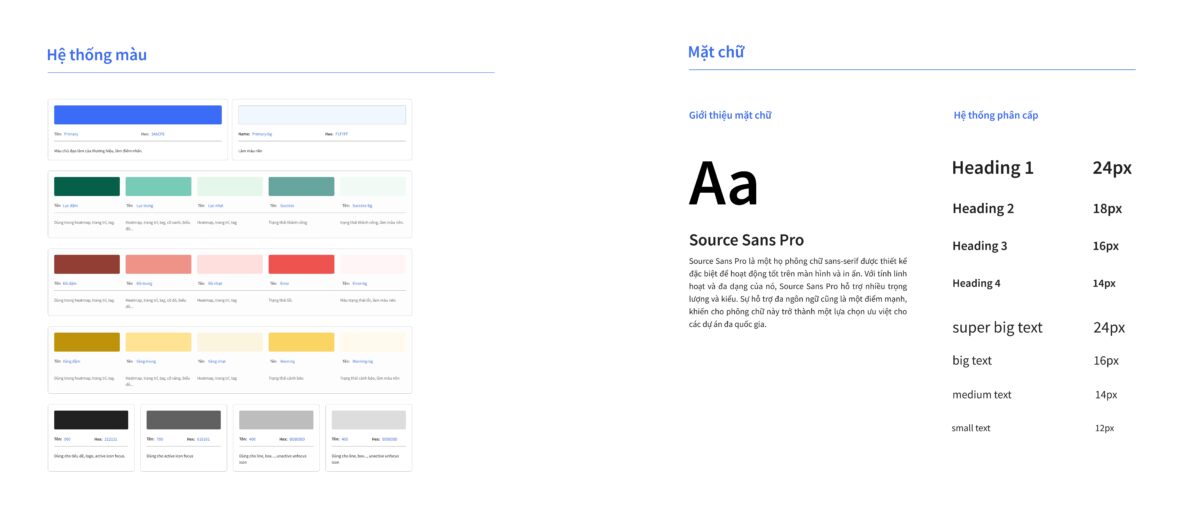Open the Giới thiệu mặt chữ subheading
This screenshot has width=1183, height=526.
pos(730,115)
